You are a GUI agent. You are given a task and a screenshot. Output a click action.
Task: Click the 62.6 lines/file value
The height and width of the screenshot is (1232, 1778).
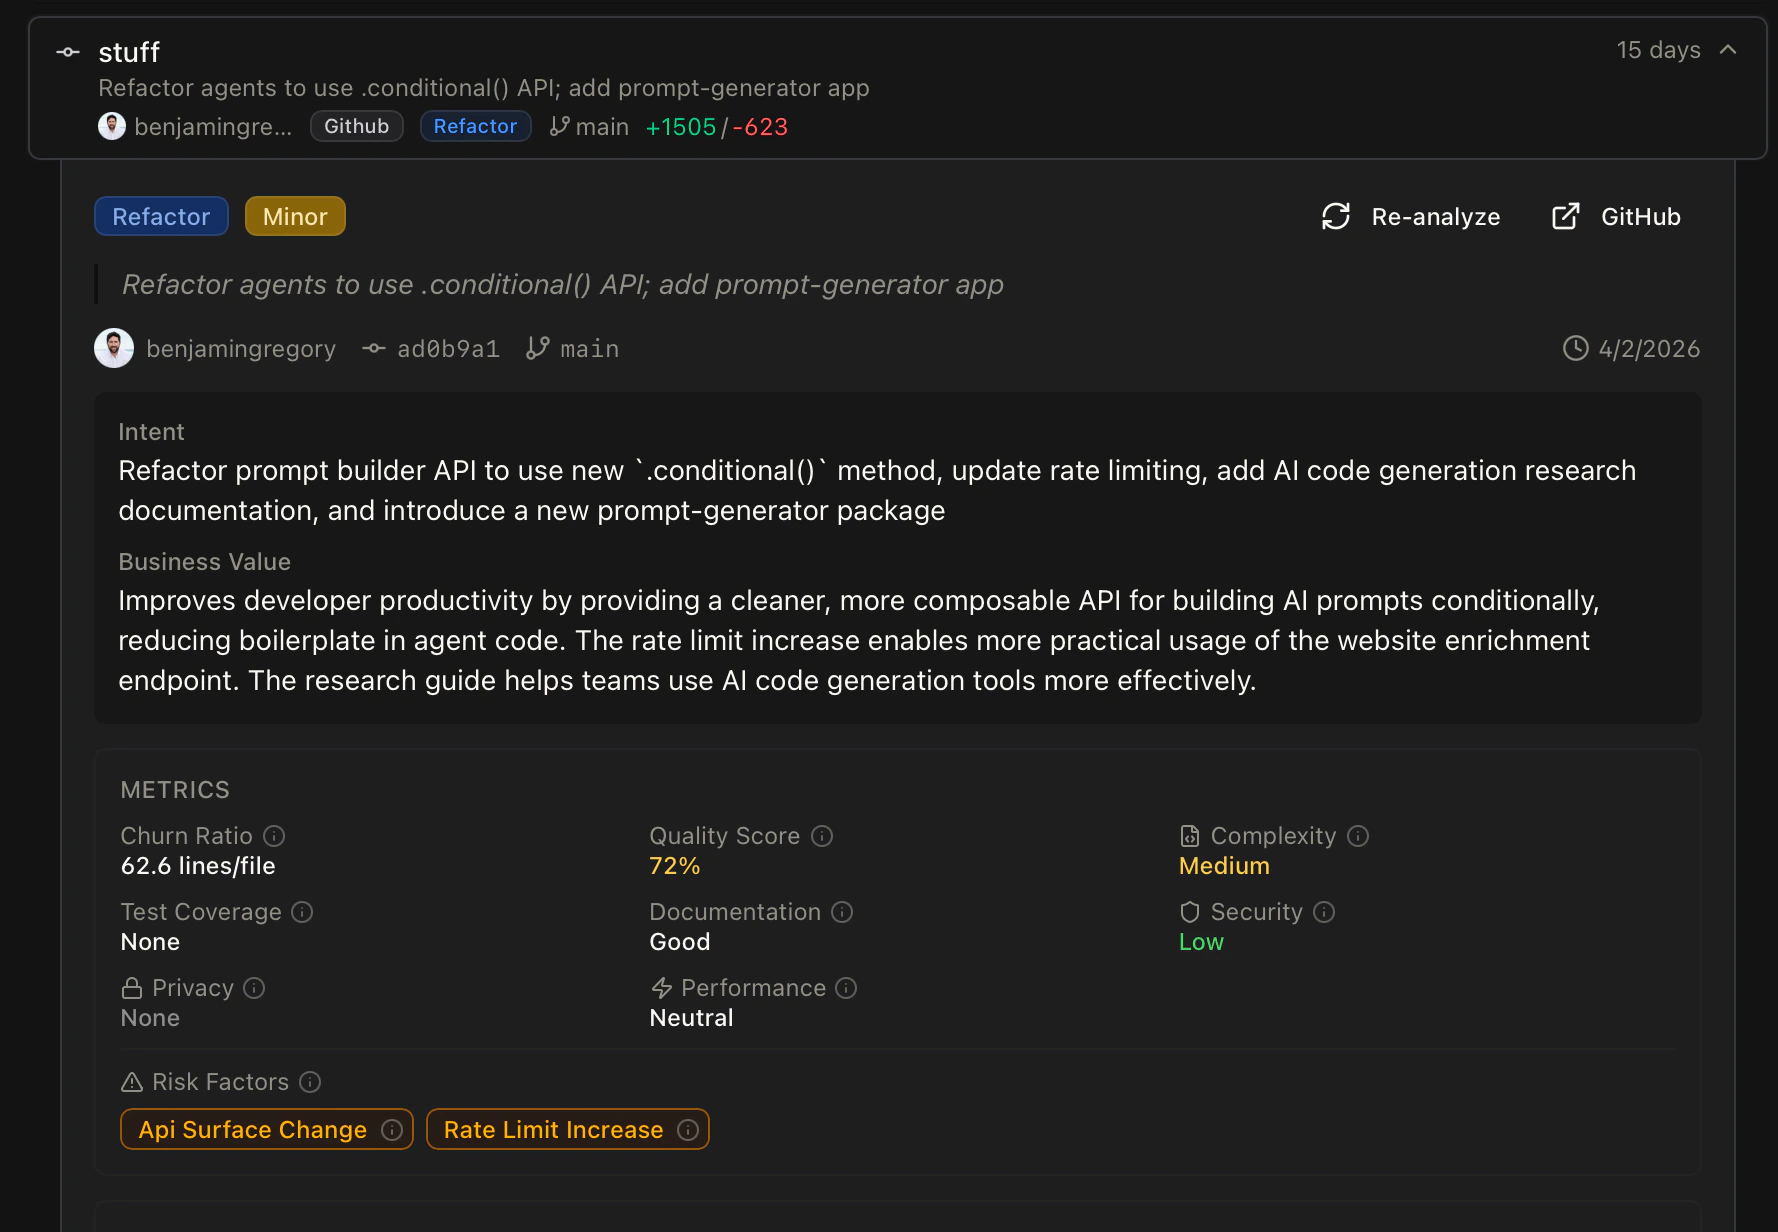(198, 866)
